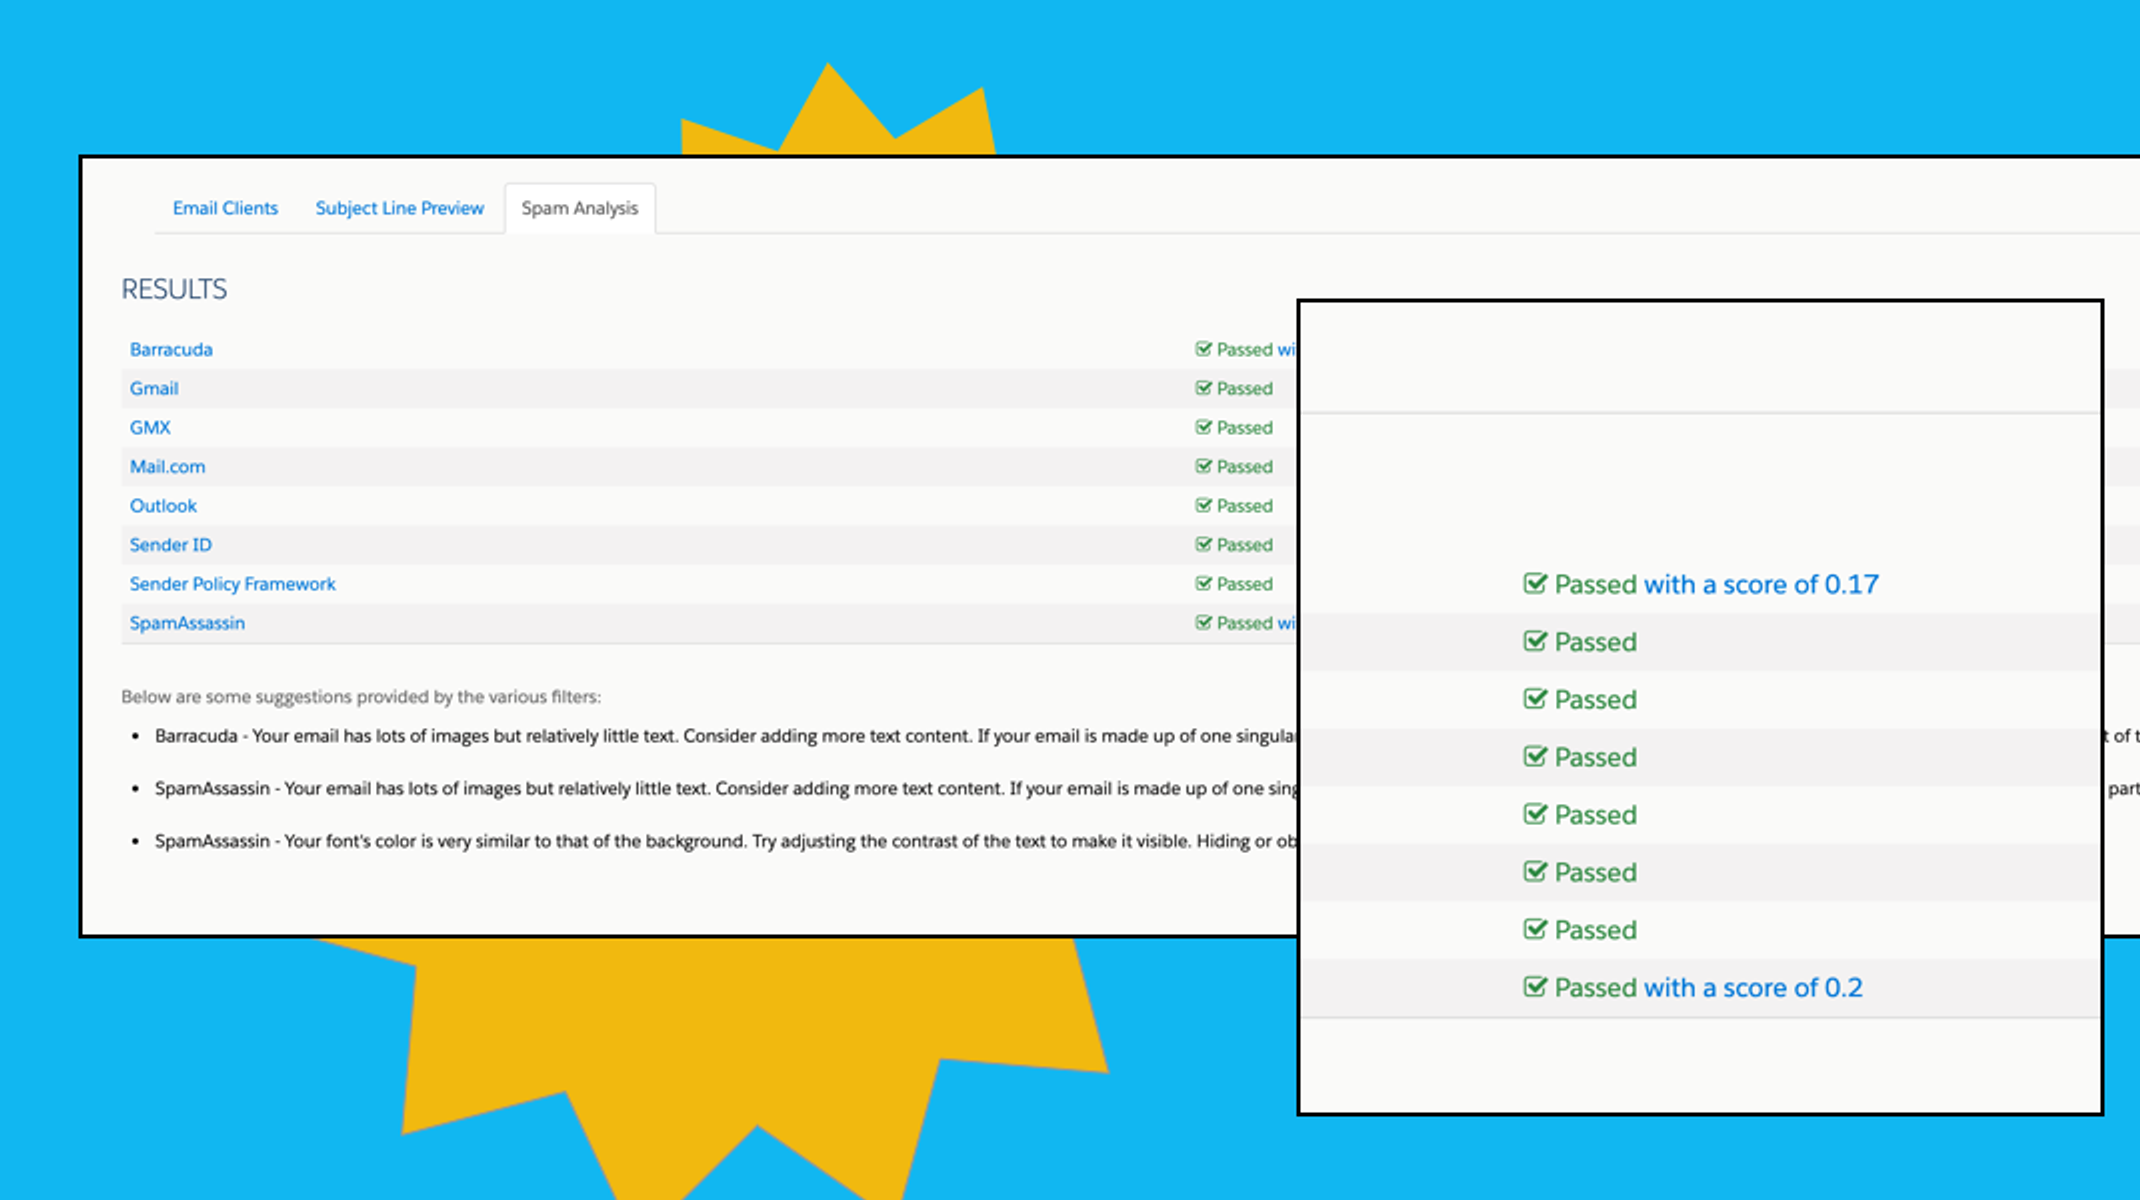The height and width of the screenshot is (1200, 2140).
Task: Click the Gmail result link
Action: click(154, 388)
